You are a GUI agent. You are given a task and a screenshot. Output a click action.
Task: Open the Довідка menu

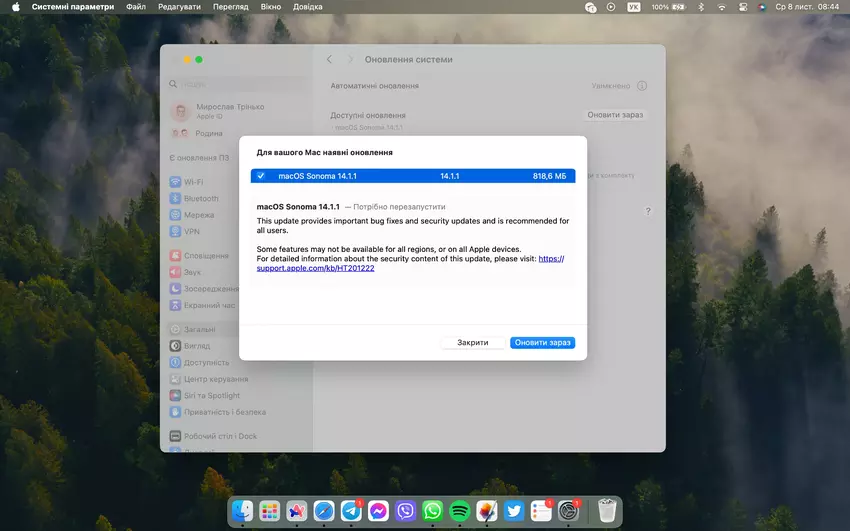click(308, 7)
